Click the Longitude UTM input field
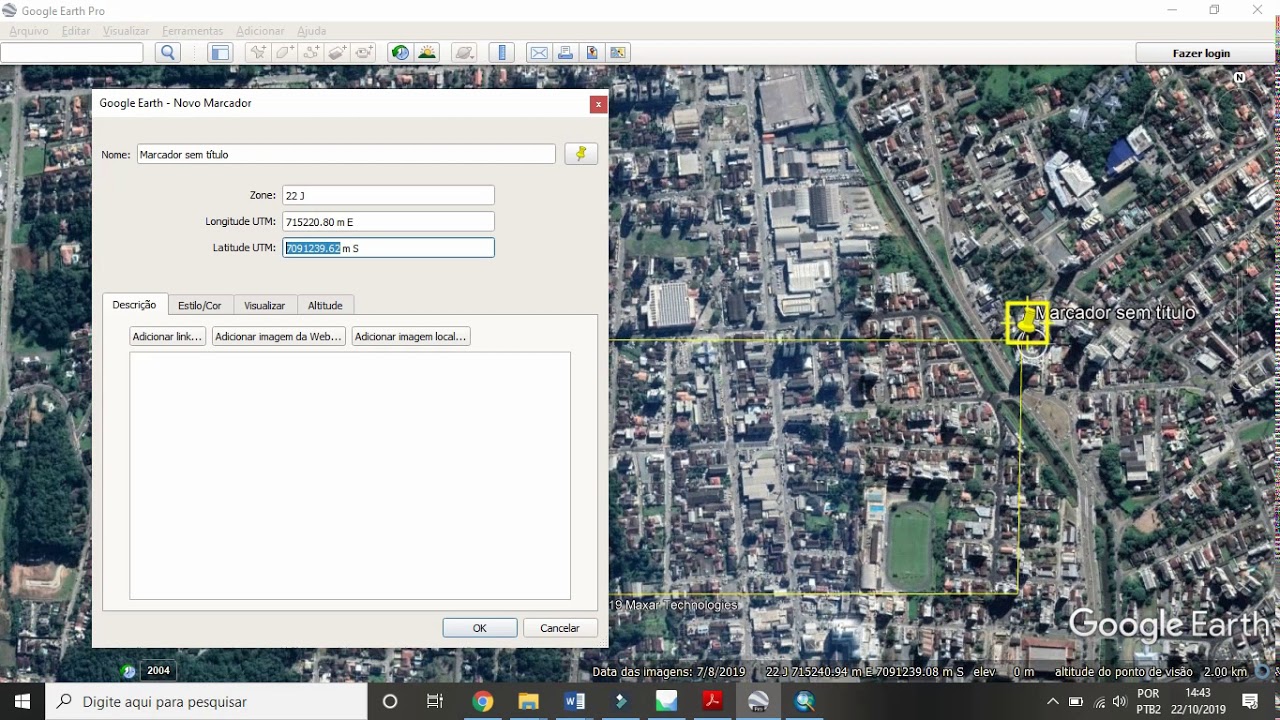The height and width of the screenshot is (720, 1280). [x=388, y=221]
